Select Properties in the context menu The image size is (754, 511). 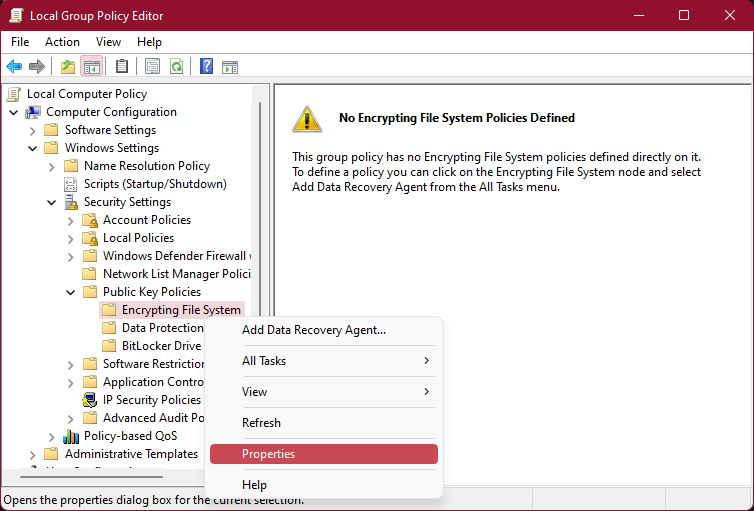pyautogui.click(x=324, y=454)
